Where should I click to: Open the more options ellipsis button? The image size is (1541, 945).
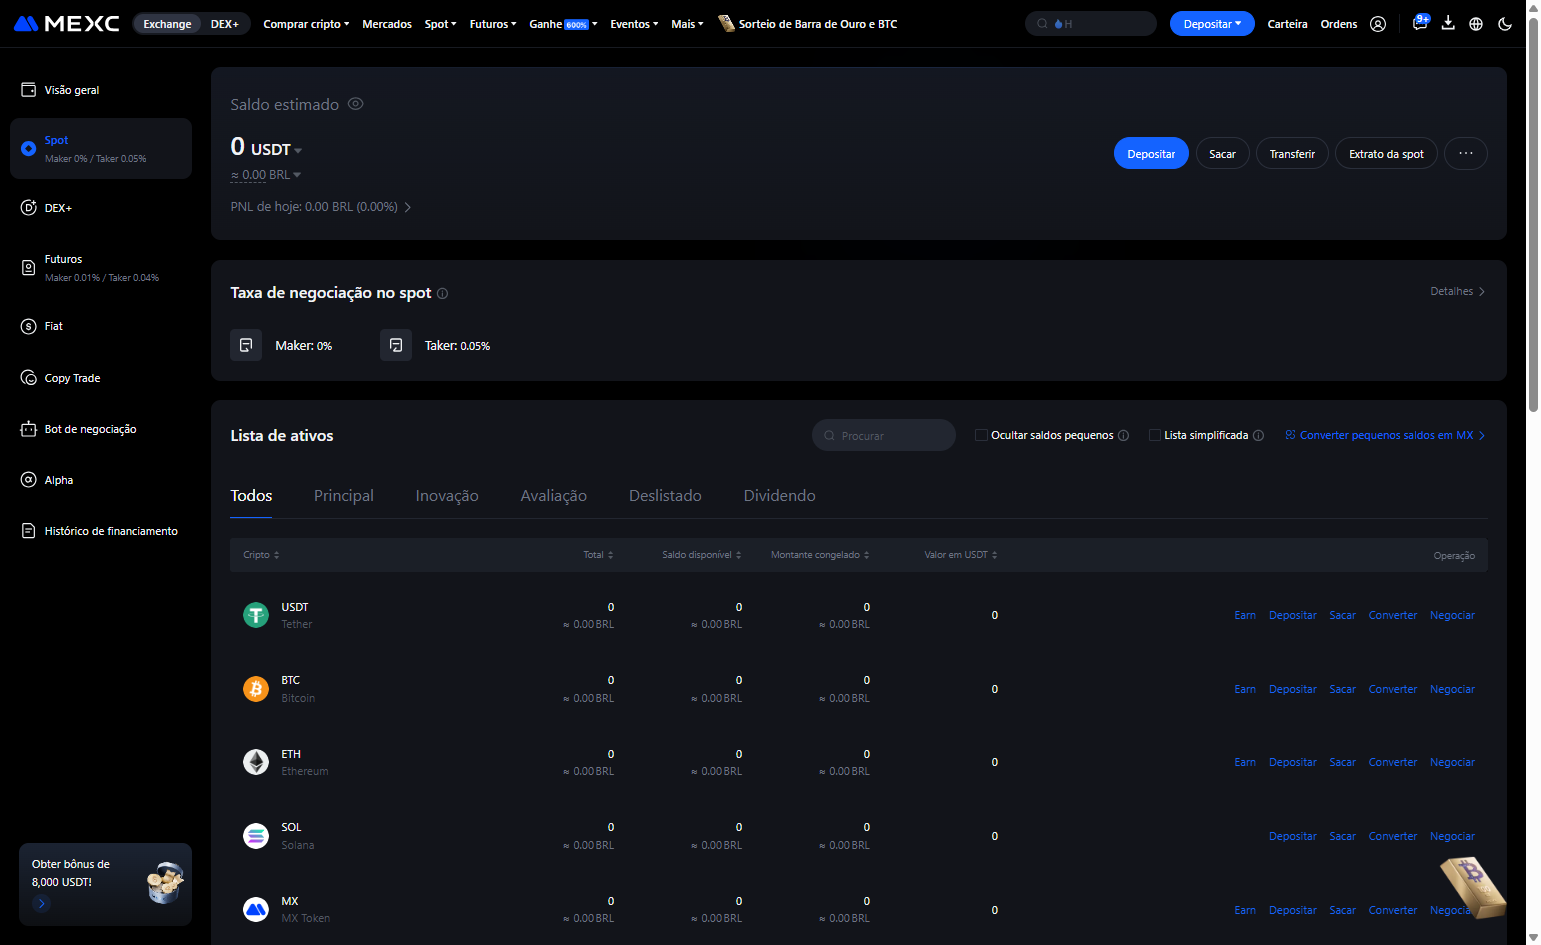[1466, 154]
